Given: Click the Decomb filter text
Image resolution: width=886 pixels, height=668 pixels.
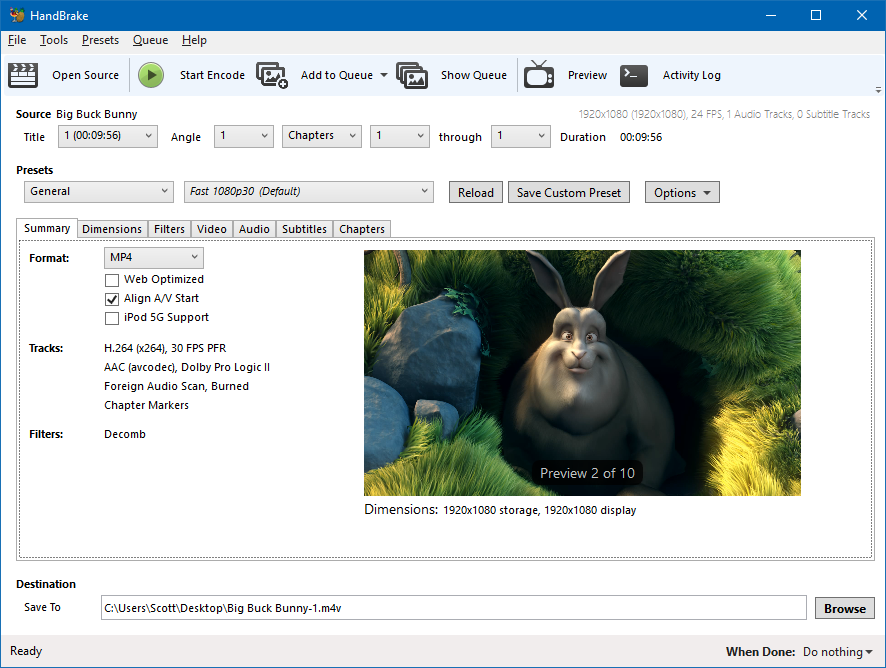Looking at the screenshot, I should point(125,434).
